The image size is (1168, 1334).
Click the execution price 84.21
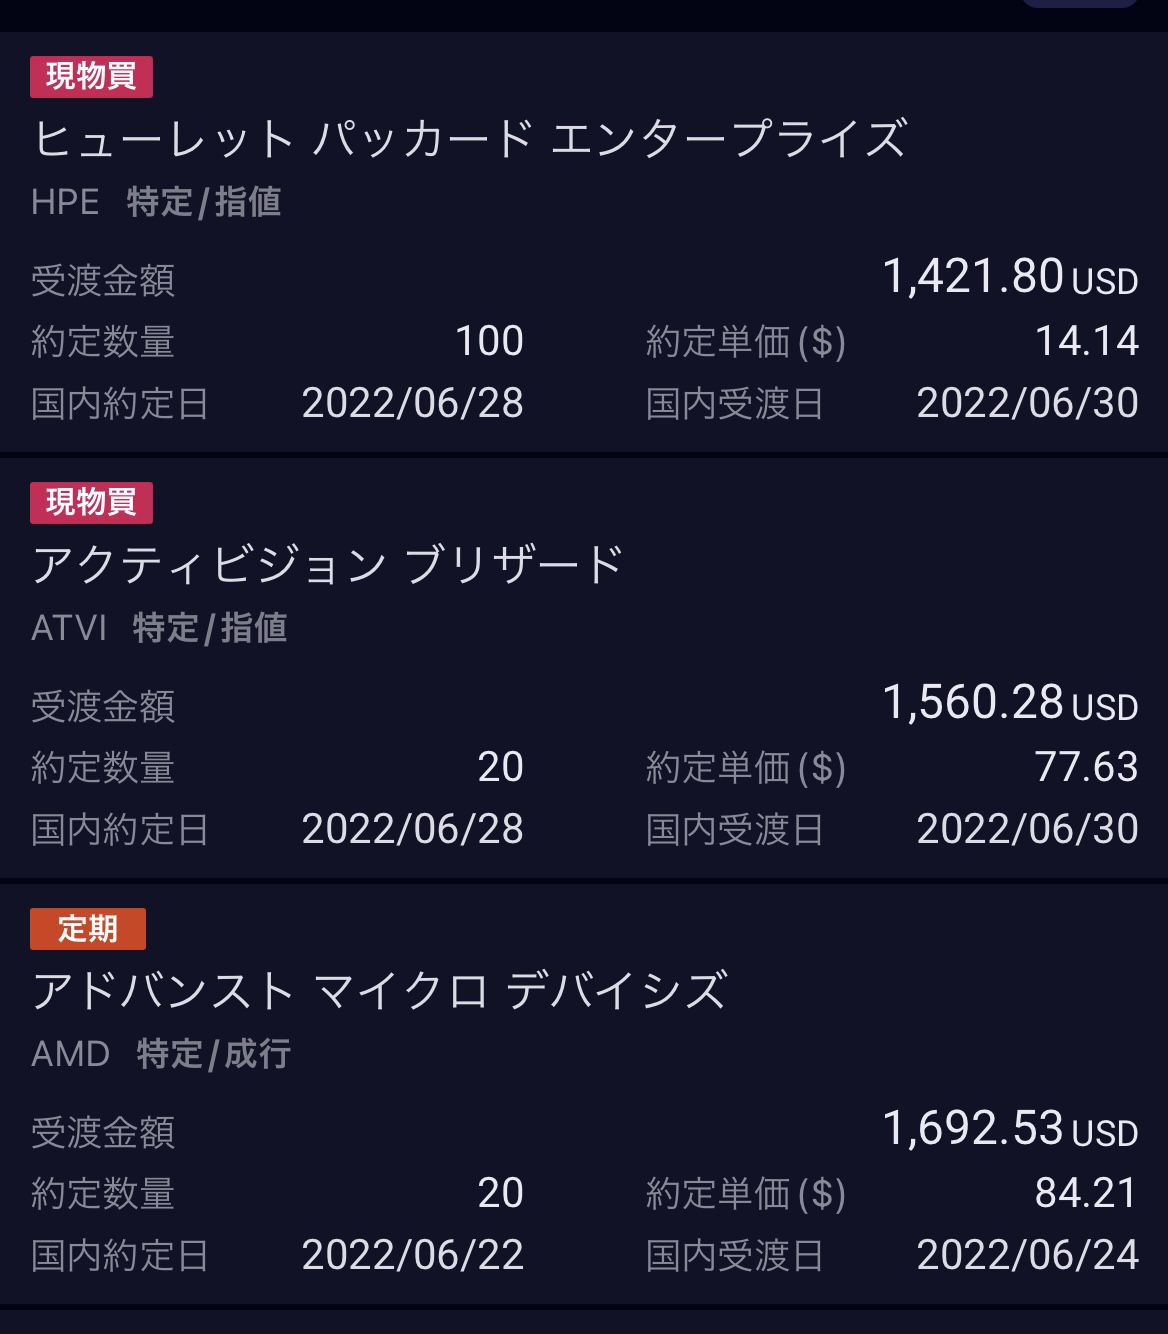coord(1086,1193)
